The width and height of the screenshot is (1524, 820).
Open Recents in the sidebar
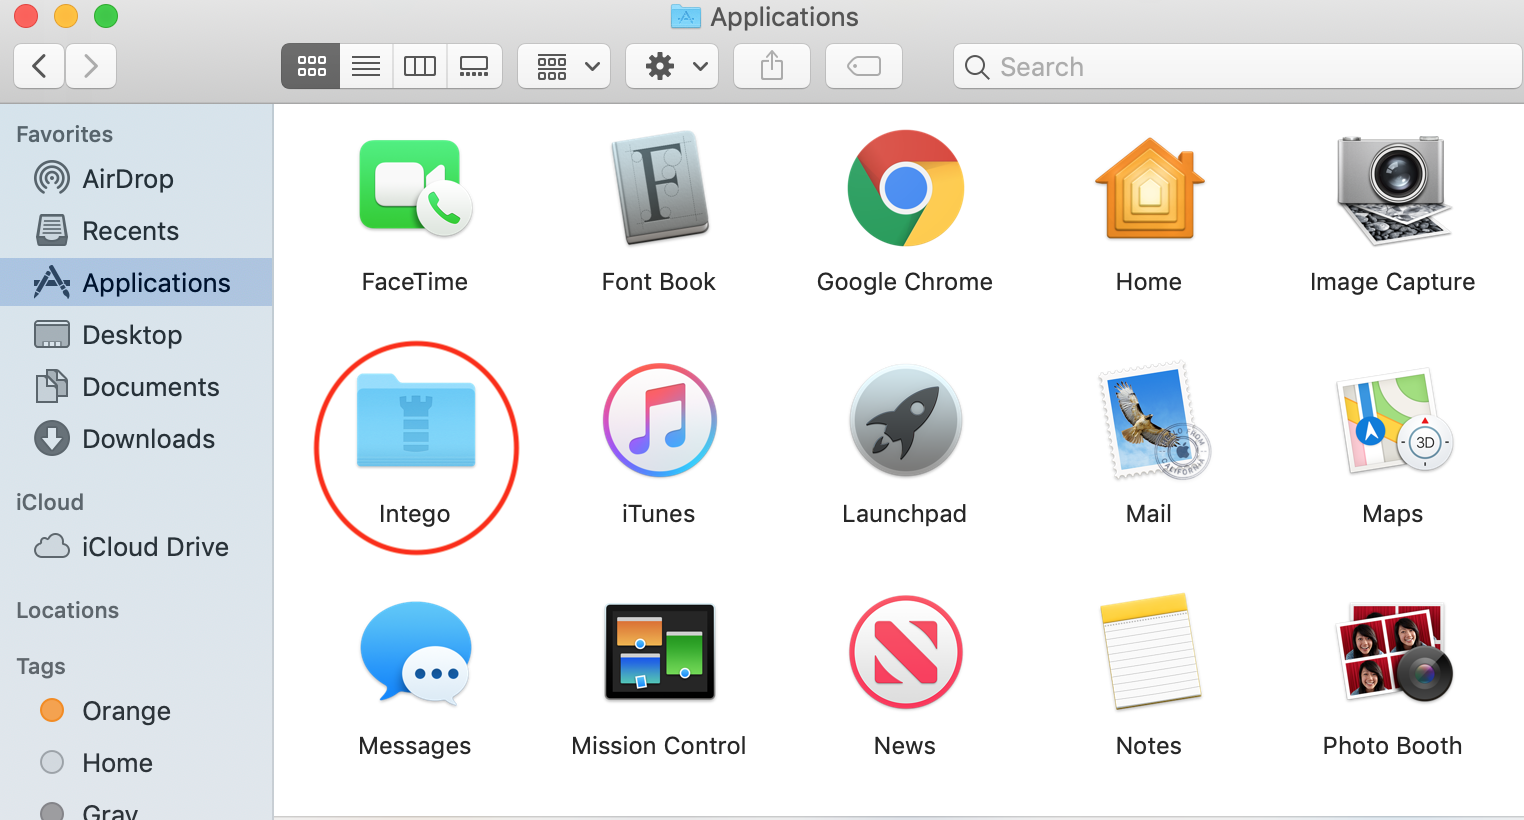click(136, 230)
